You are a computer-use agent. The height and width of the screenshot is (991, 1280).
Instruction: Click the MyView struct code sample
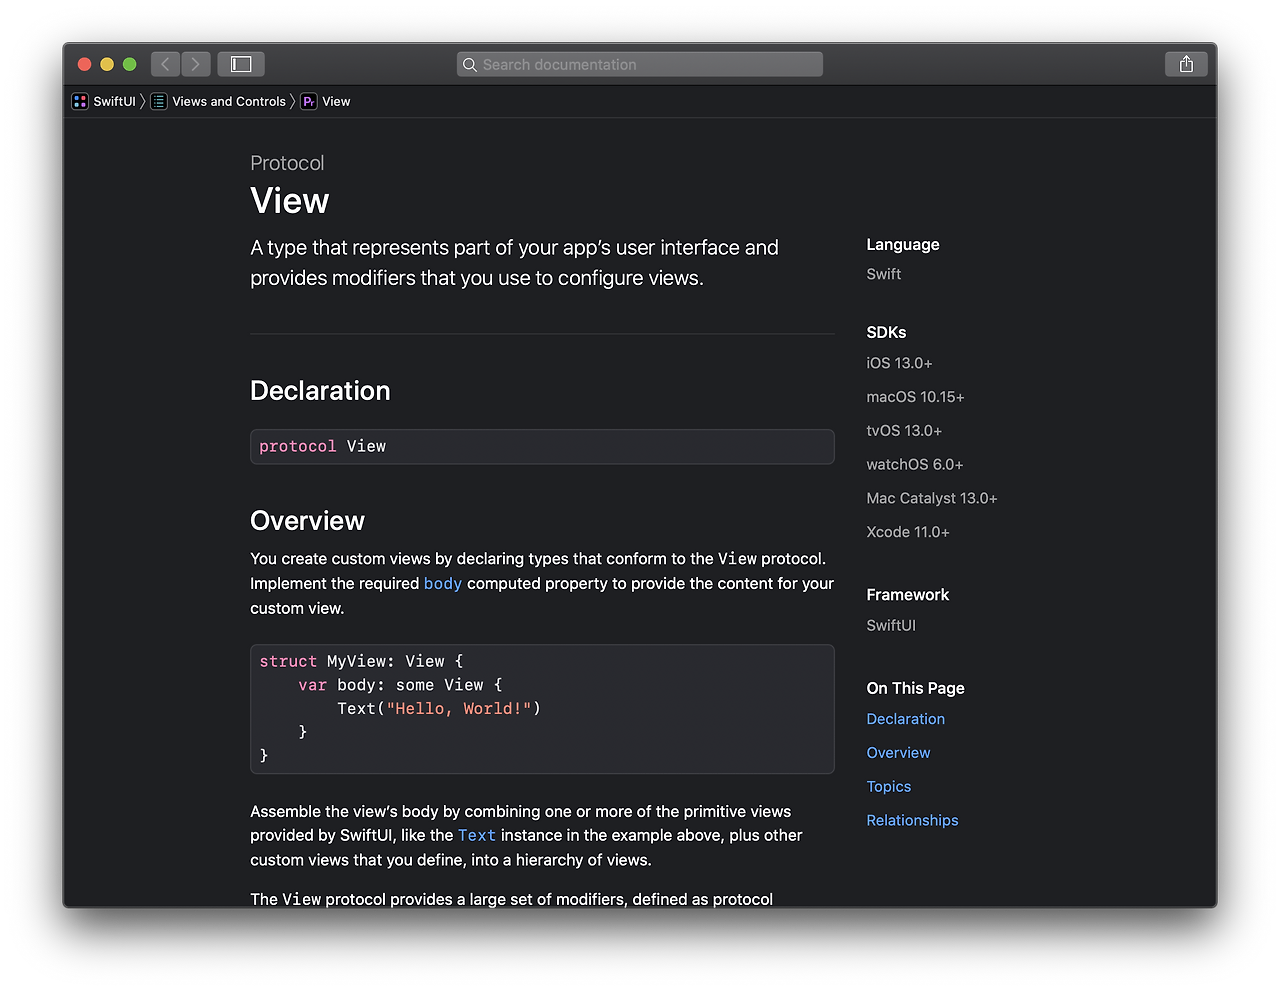542,709
